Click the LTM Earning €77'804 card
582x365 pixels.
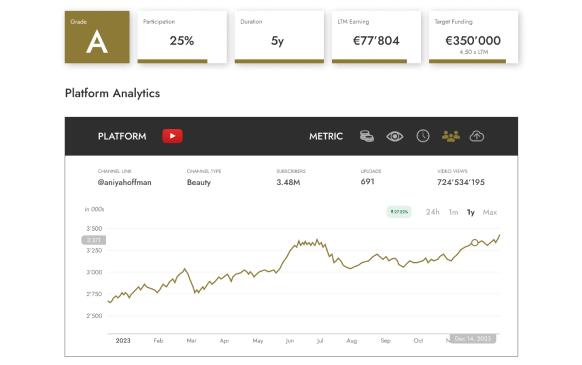pyautogui.click(x=376, y=37)
